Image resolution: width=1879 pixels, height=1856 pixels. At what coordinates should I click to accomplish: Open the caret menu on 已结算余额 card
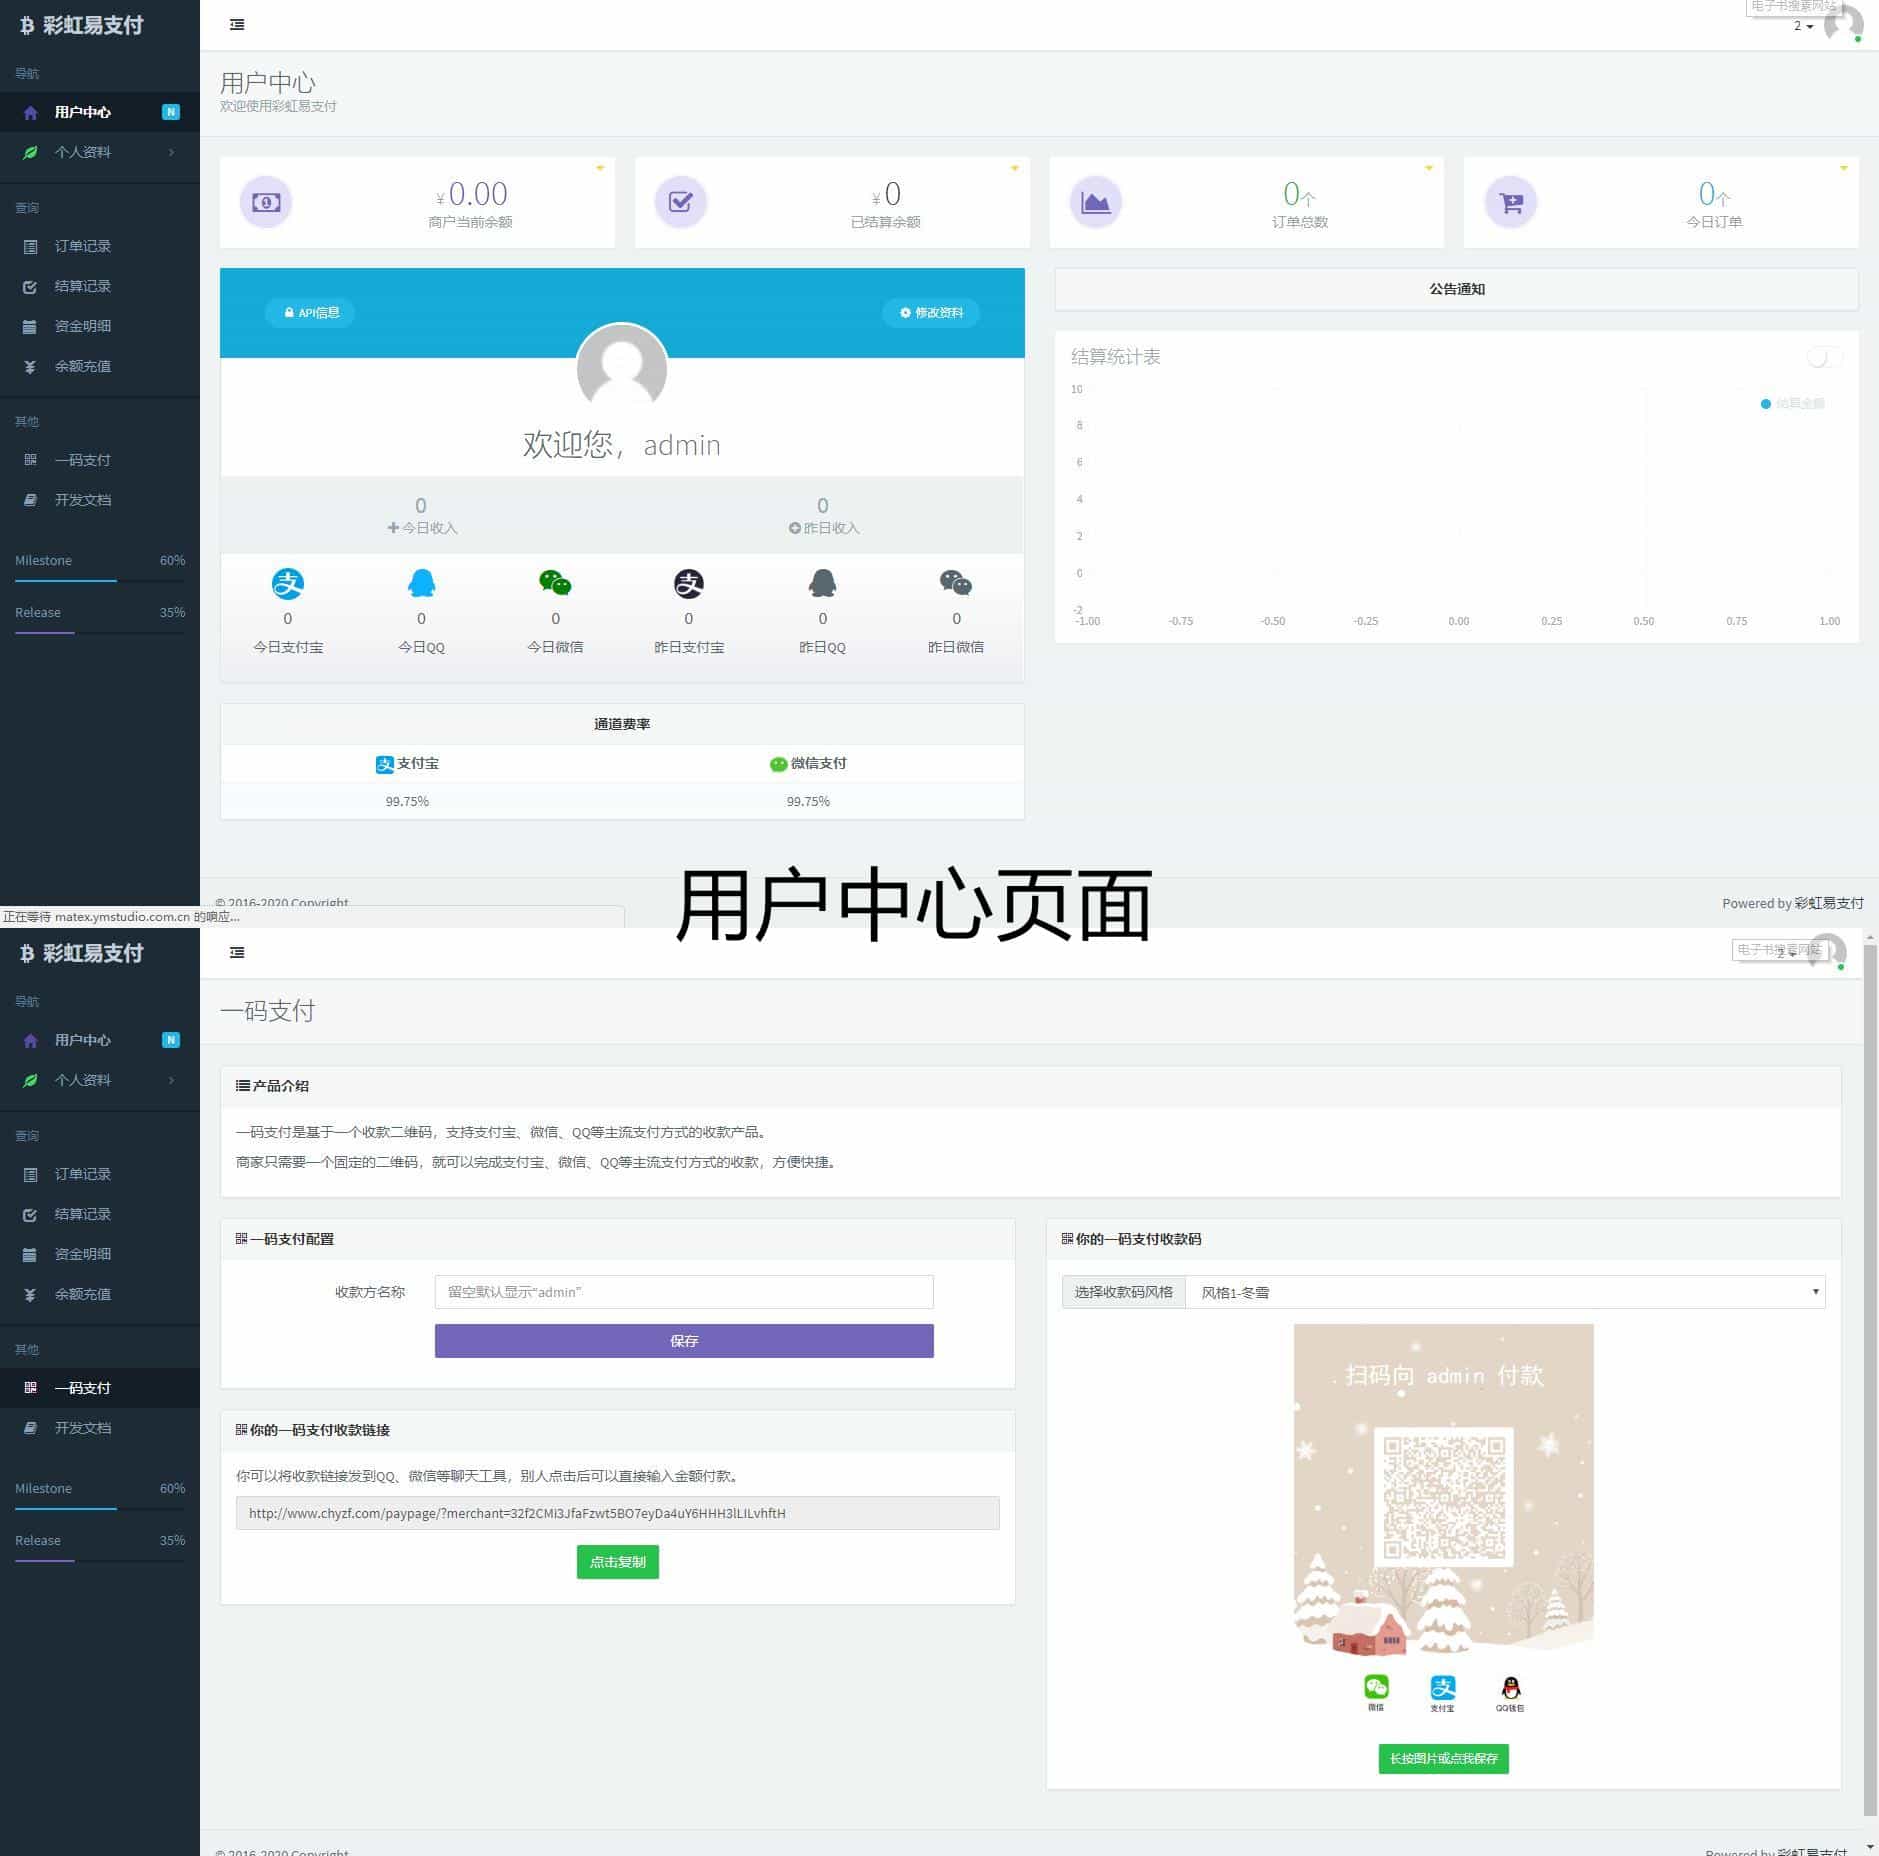point(1014,168)
